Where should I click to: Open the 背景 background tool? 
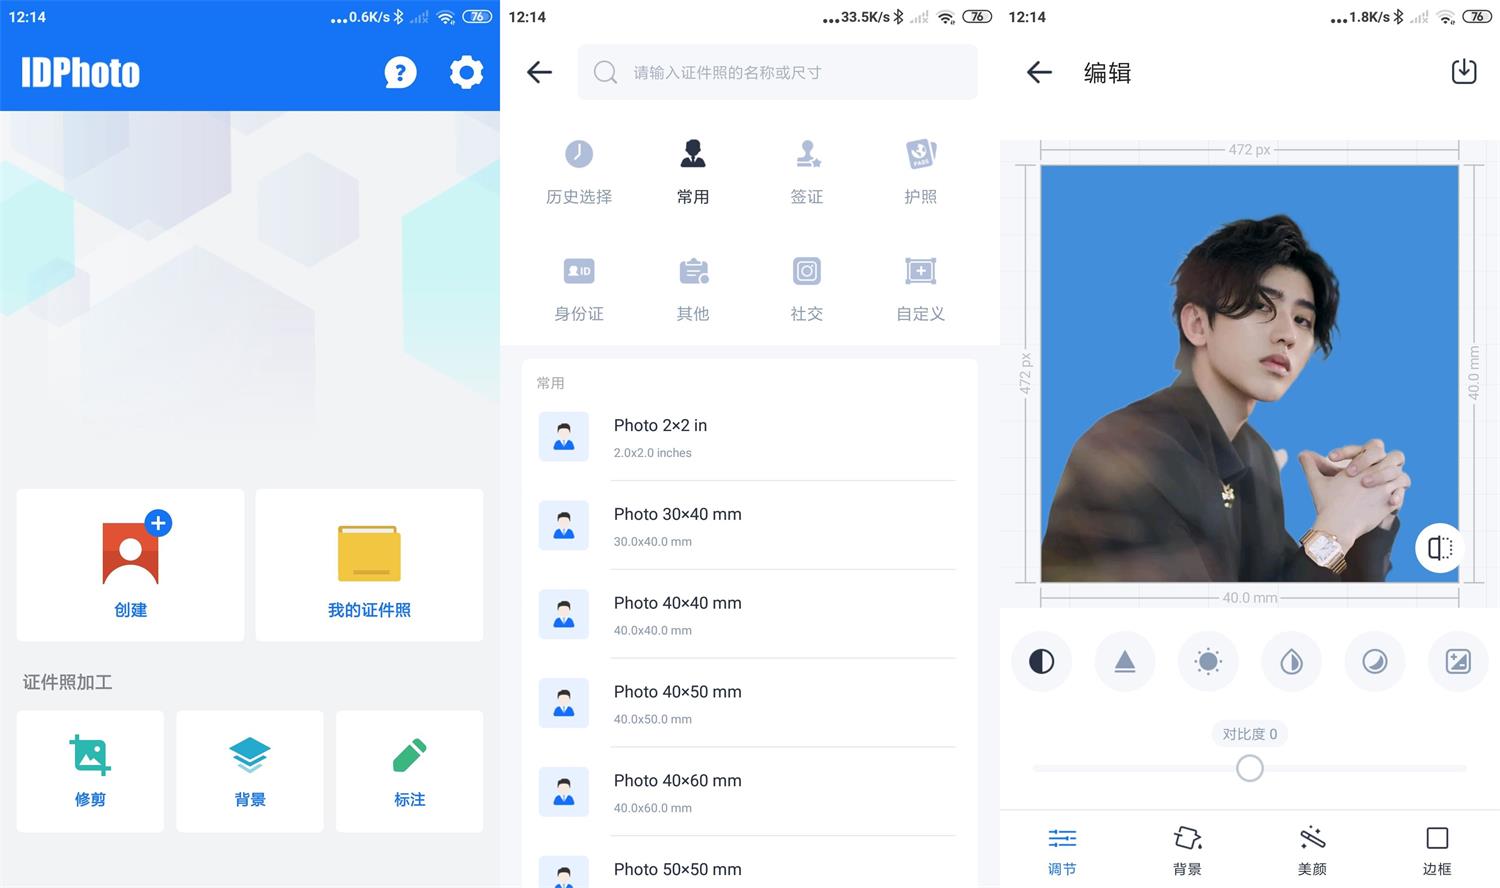249,770
